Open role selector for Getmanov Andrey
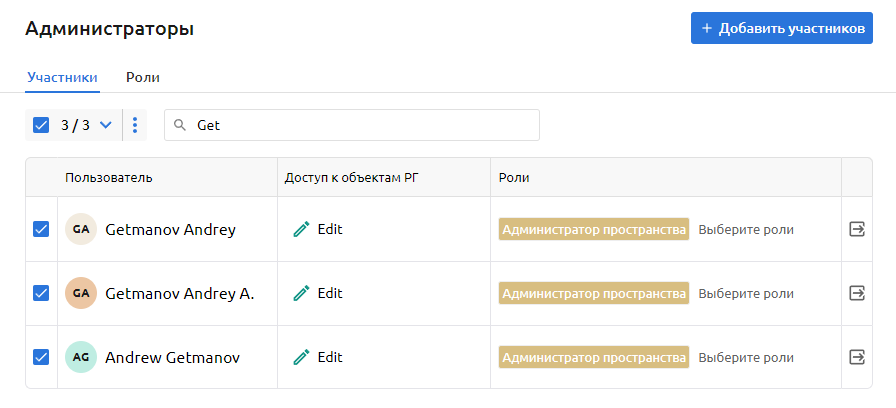This screenshot has height=408, width=896. pyautogui.click(x=745, y=229)
